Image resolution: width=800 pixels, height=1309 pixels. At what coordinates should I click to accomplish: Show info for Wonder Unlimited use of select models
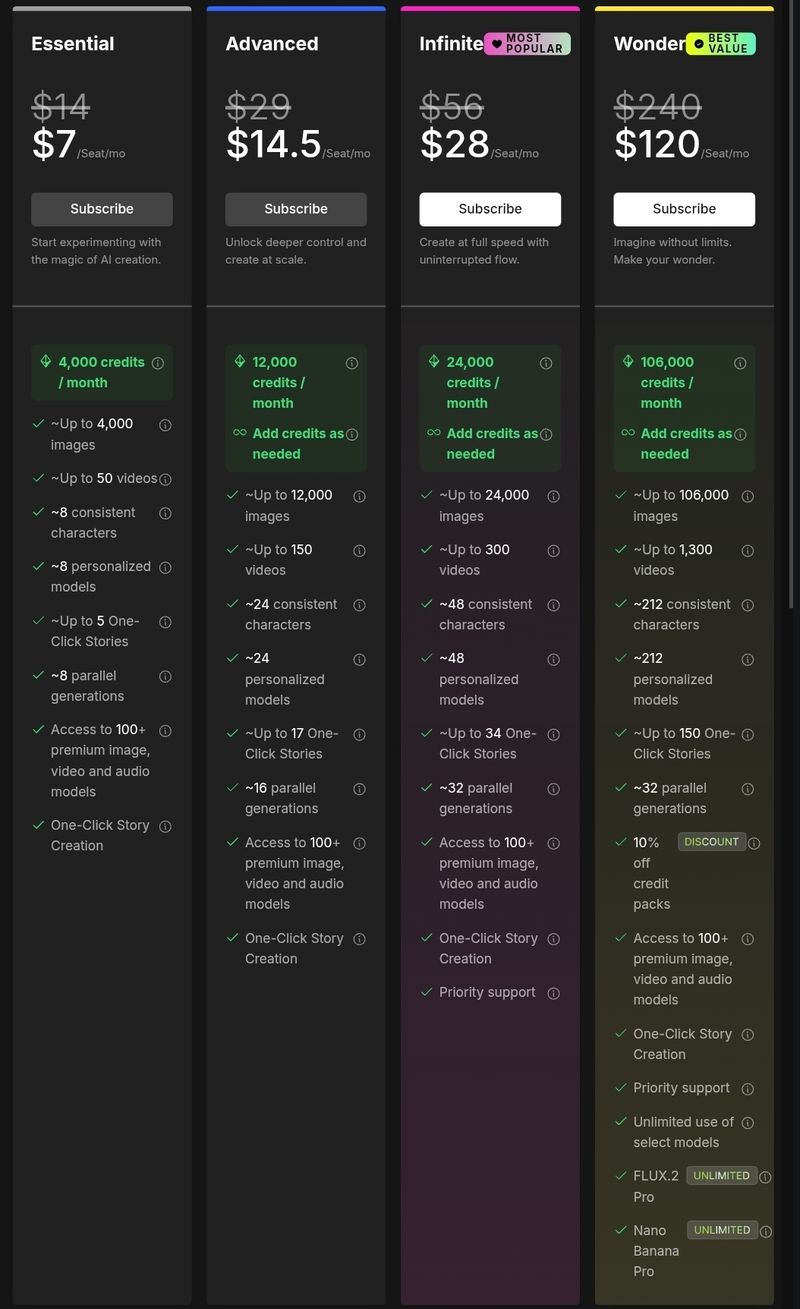pos(747,1123)
